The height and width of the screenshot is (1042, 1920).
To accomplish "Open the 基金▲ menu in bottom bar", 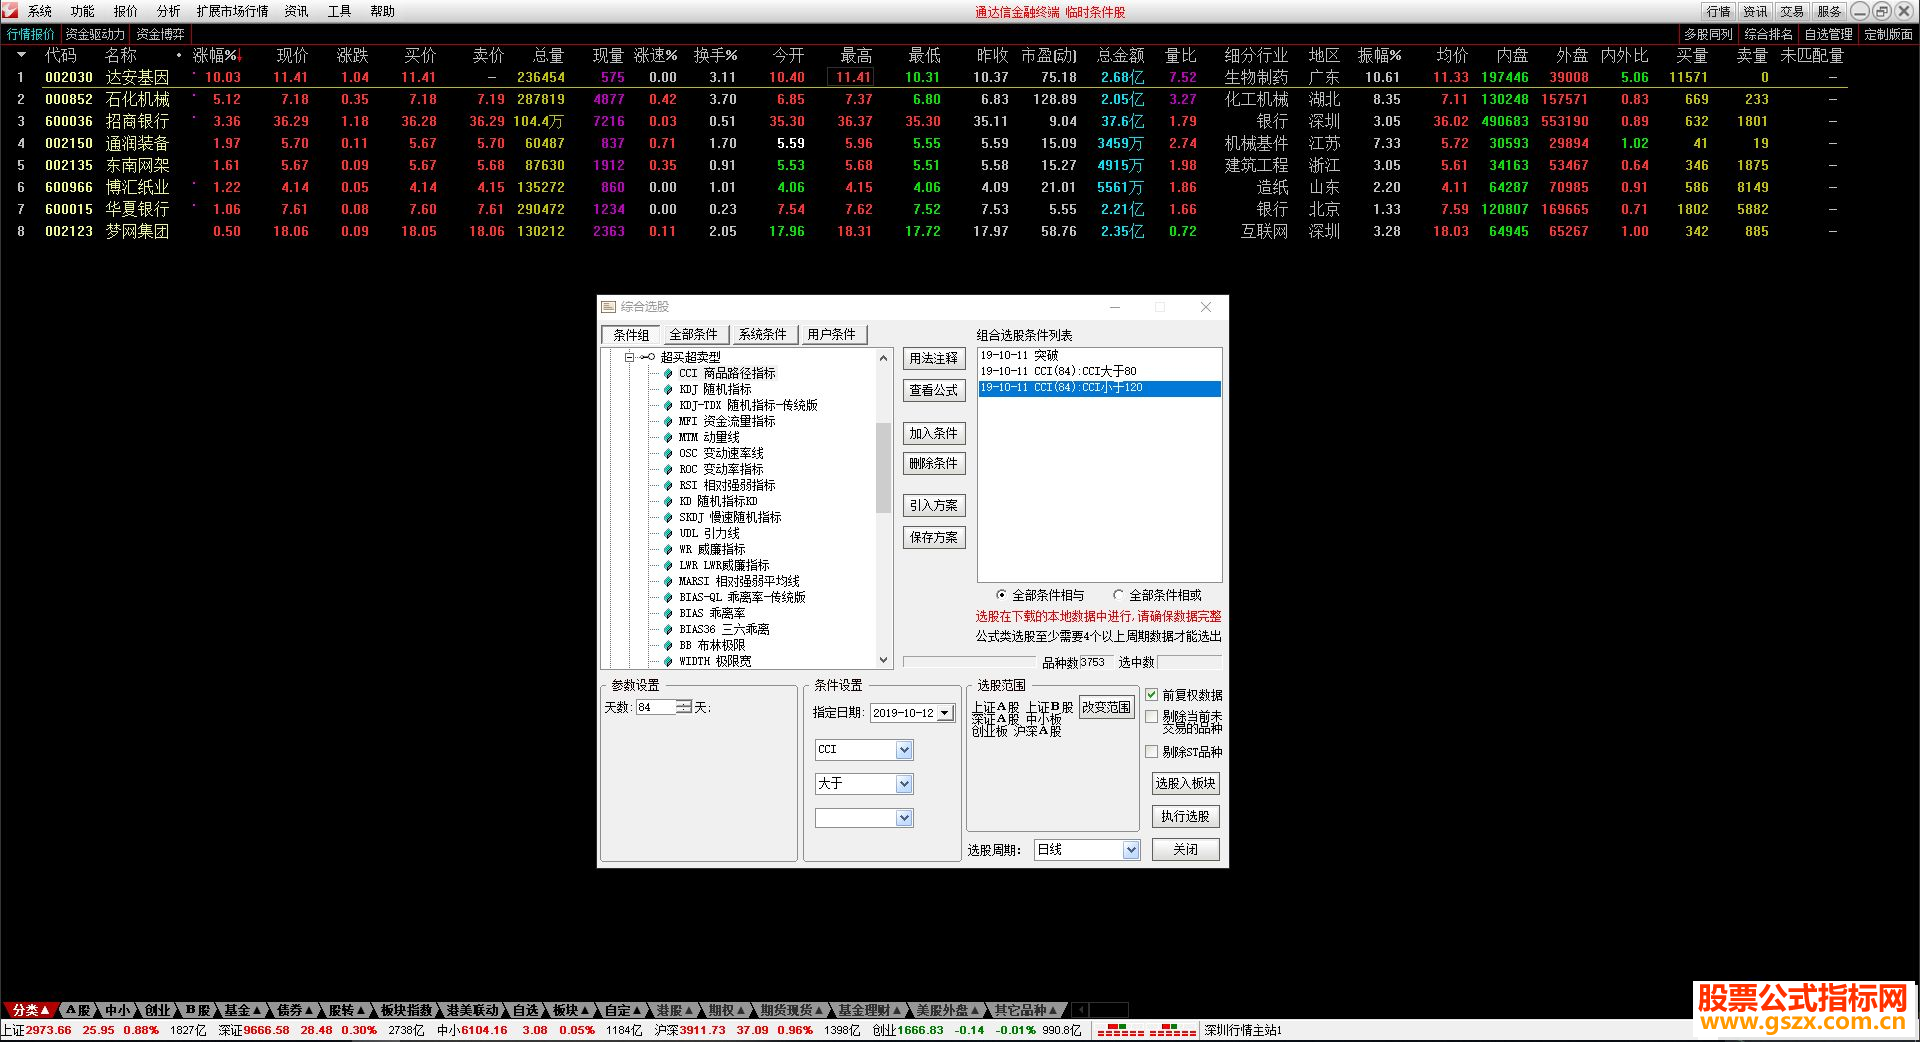I will tap(242, 1010).
